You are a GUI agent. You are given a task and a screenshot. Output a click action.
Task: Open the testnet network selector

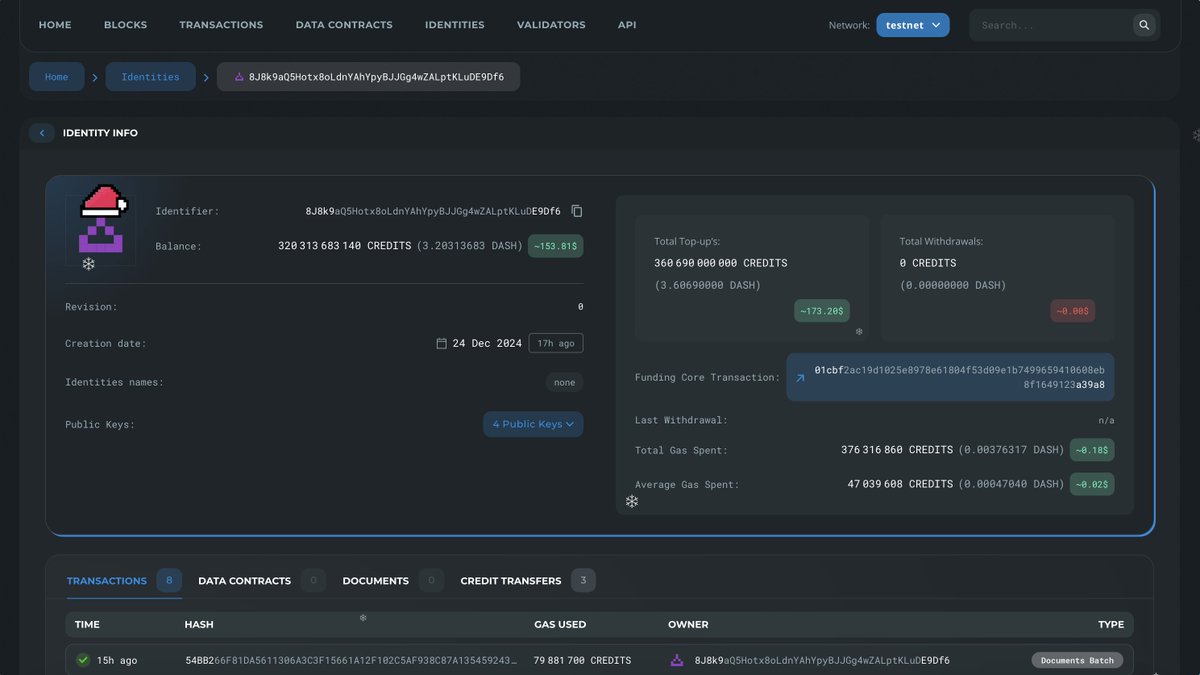pos(911,24)
